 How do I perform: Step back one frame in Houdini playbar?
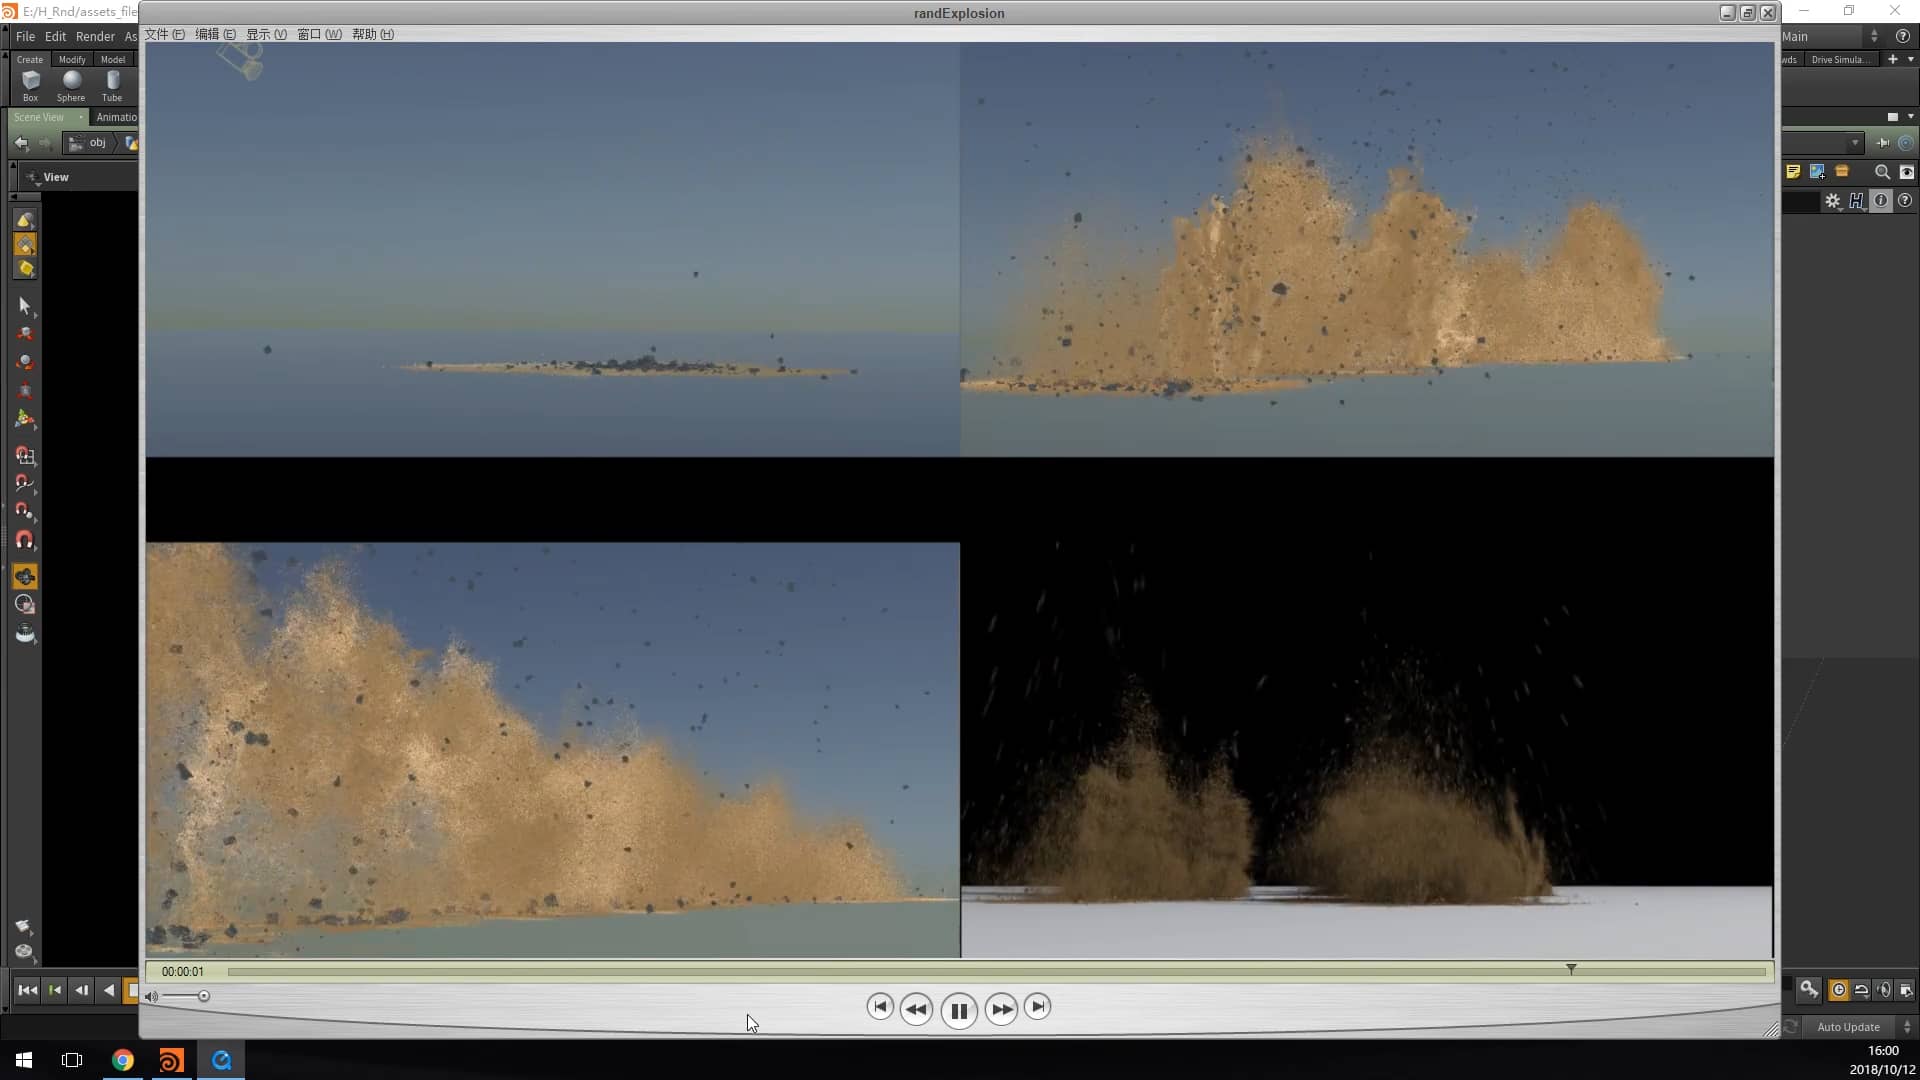pos(82,990)
